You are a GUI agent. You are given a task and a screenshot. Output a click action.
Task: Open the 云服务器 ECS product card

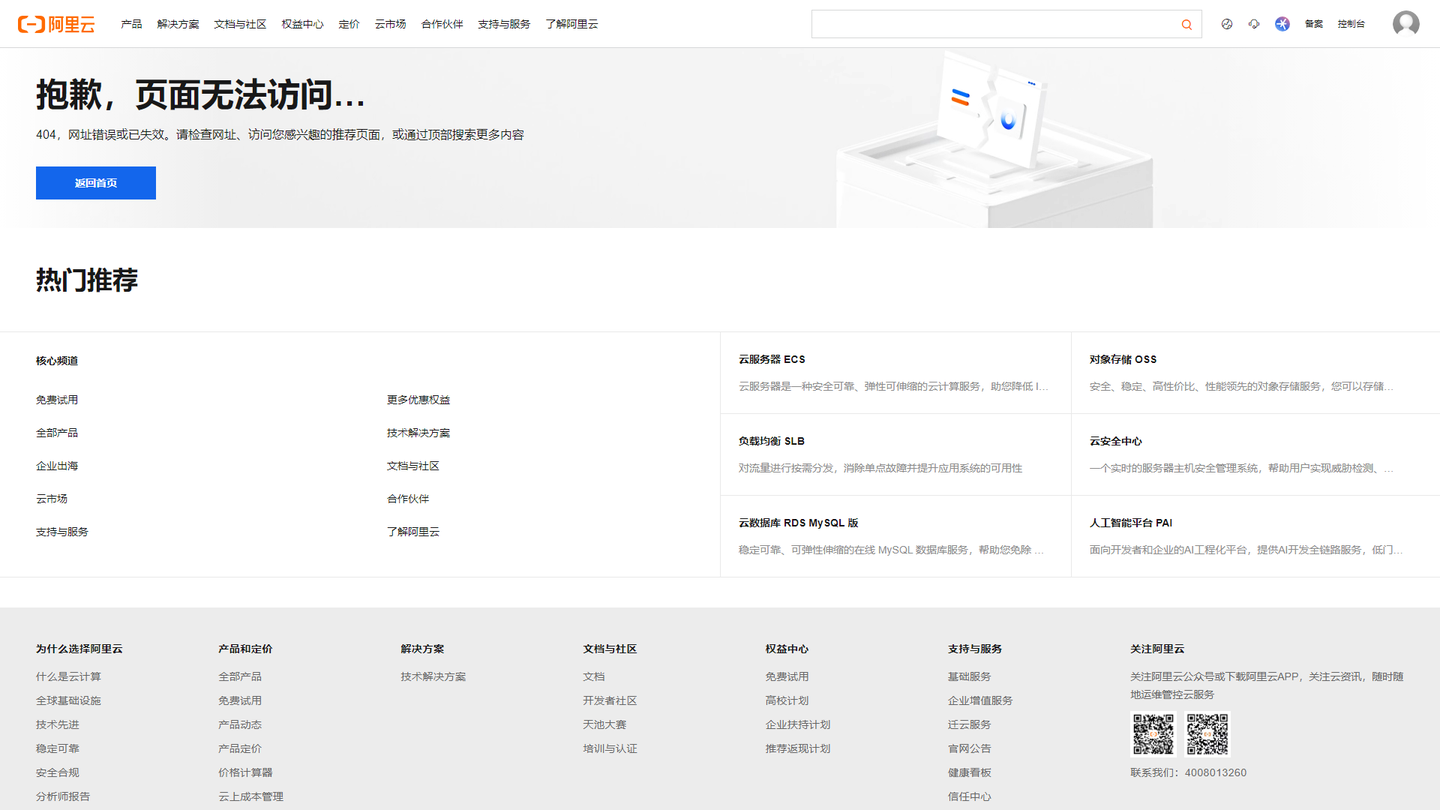(895, 373)
